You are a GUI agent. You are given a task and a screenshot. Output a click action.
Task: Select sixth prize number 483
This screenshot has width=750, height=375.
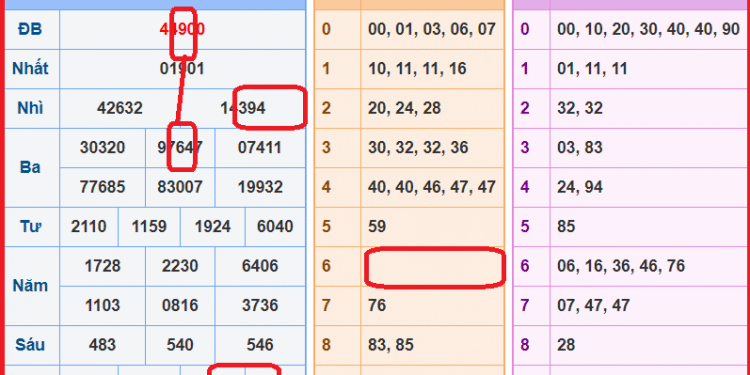102,345
